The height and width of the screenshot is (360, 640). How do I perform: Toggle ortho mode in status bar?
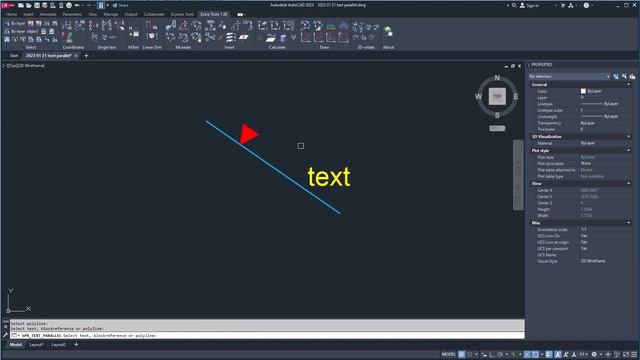(491, 354)
